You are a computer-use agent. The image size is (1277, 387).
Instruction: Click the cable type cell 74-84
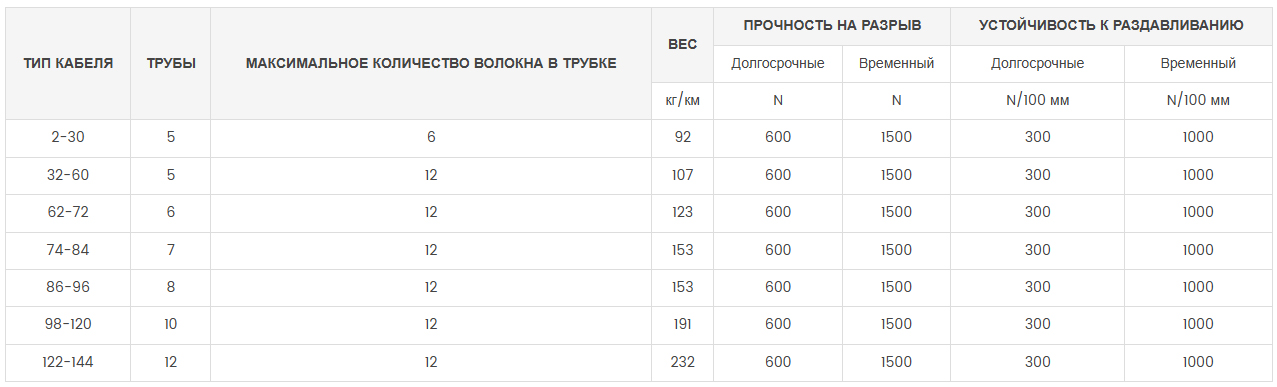[x=68, y=250]
